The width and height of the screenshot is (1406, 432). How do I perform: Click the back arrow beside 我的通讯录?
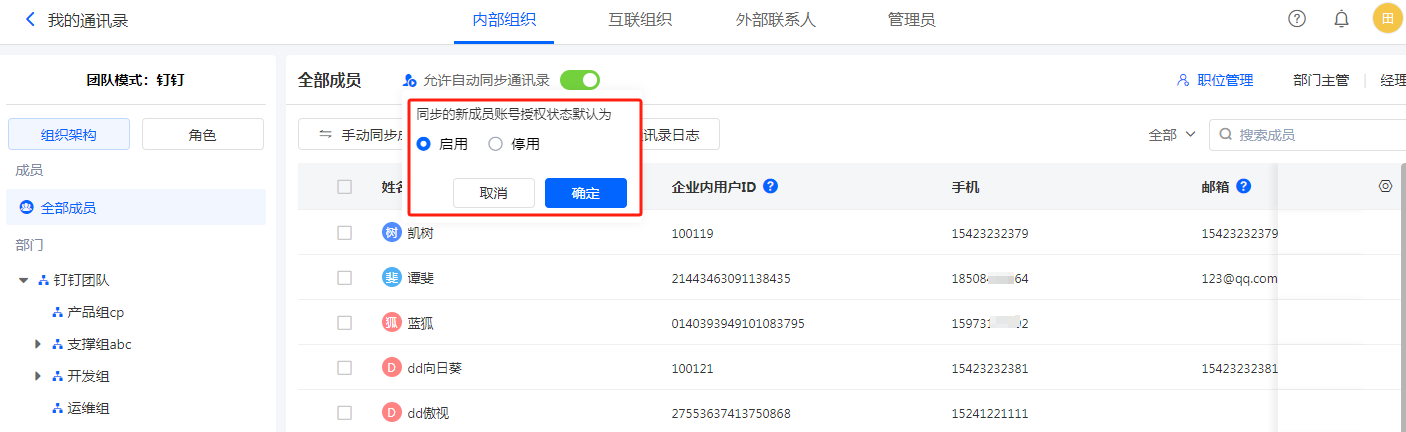(30, 20)
